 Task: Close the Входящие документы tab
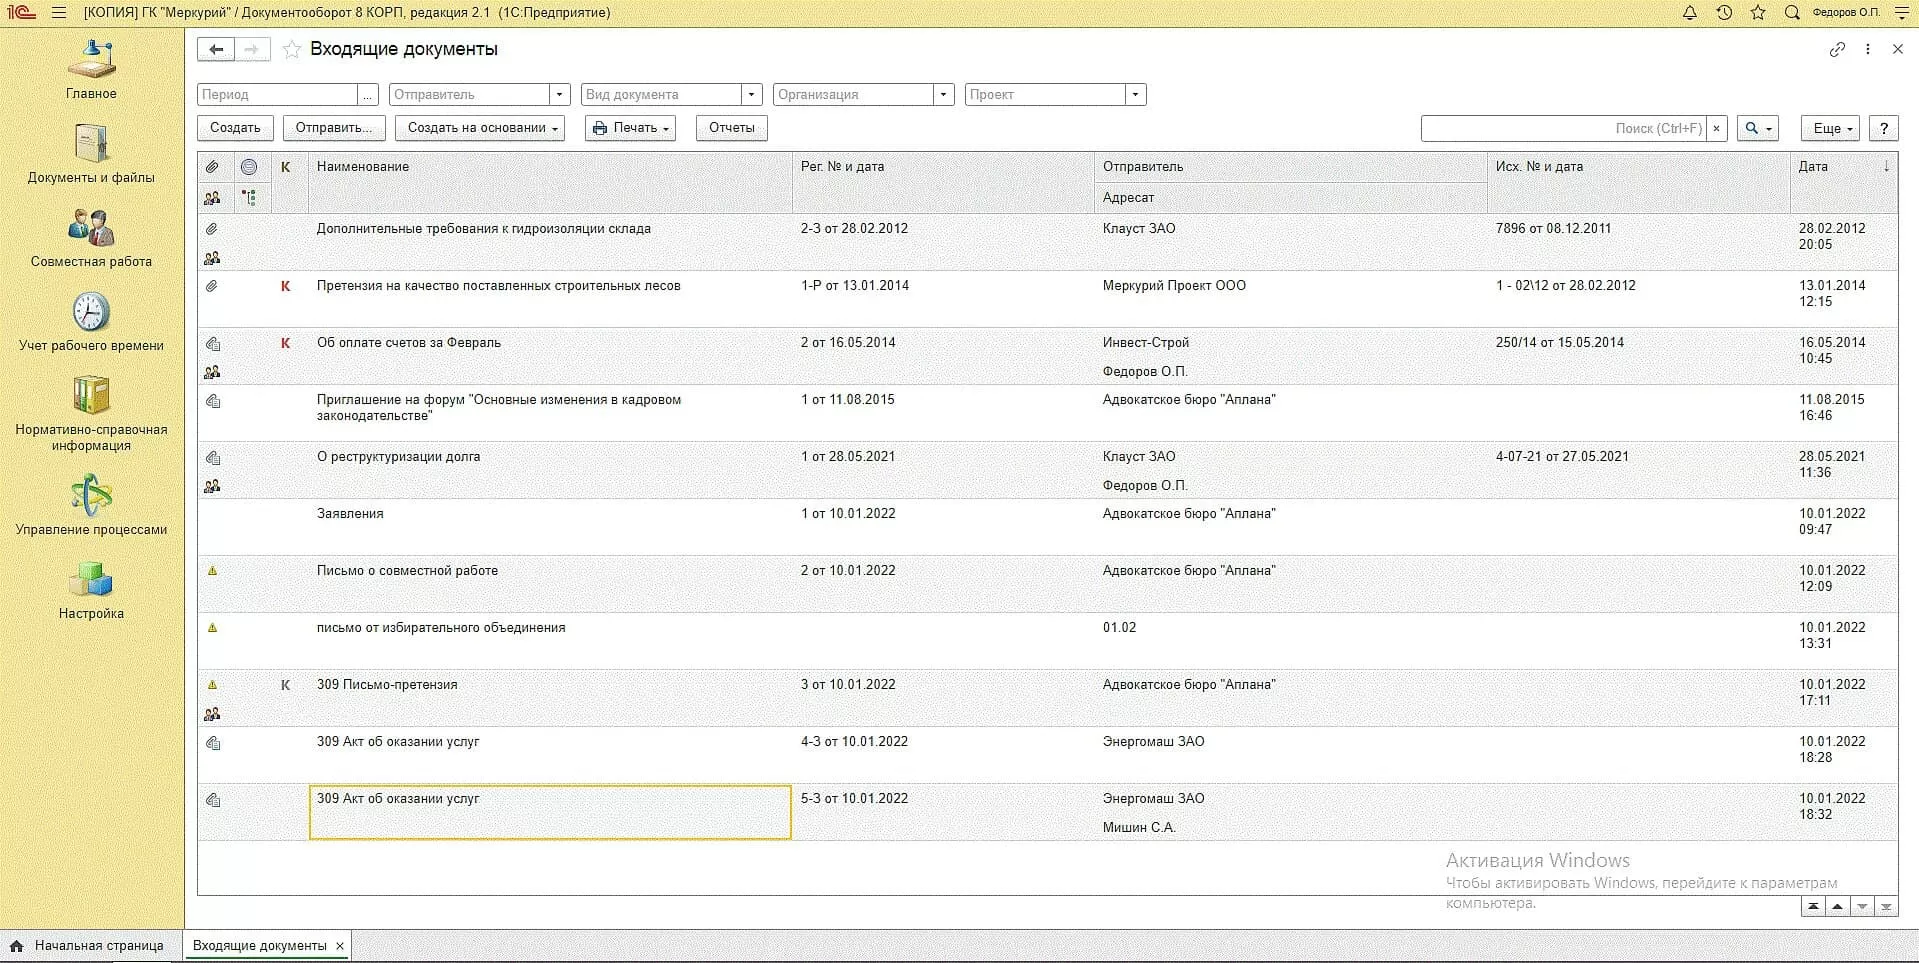[x=340, y=946]
